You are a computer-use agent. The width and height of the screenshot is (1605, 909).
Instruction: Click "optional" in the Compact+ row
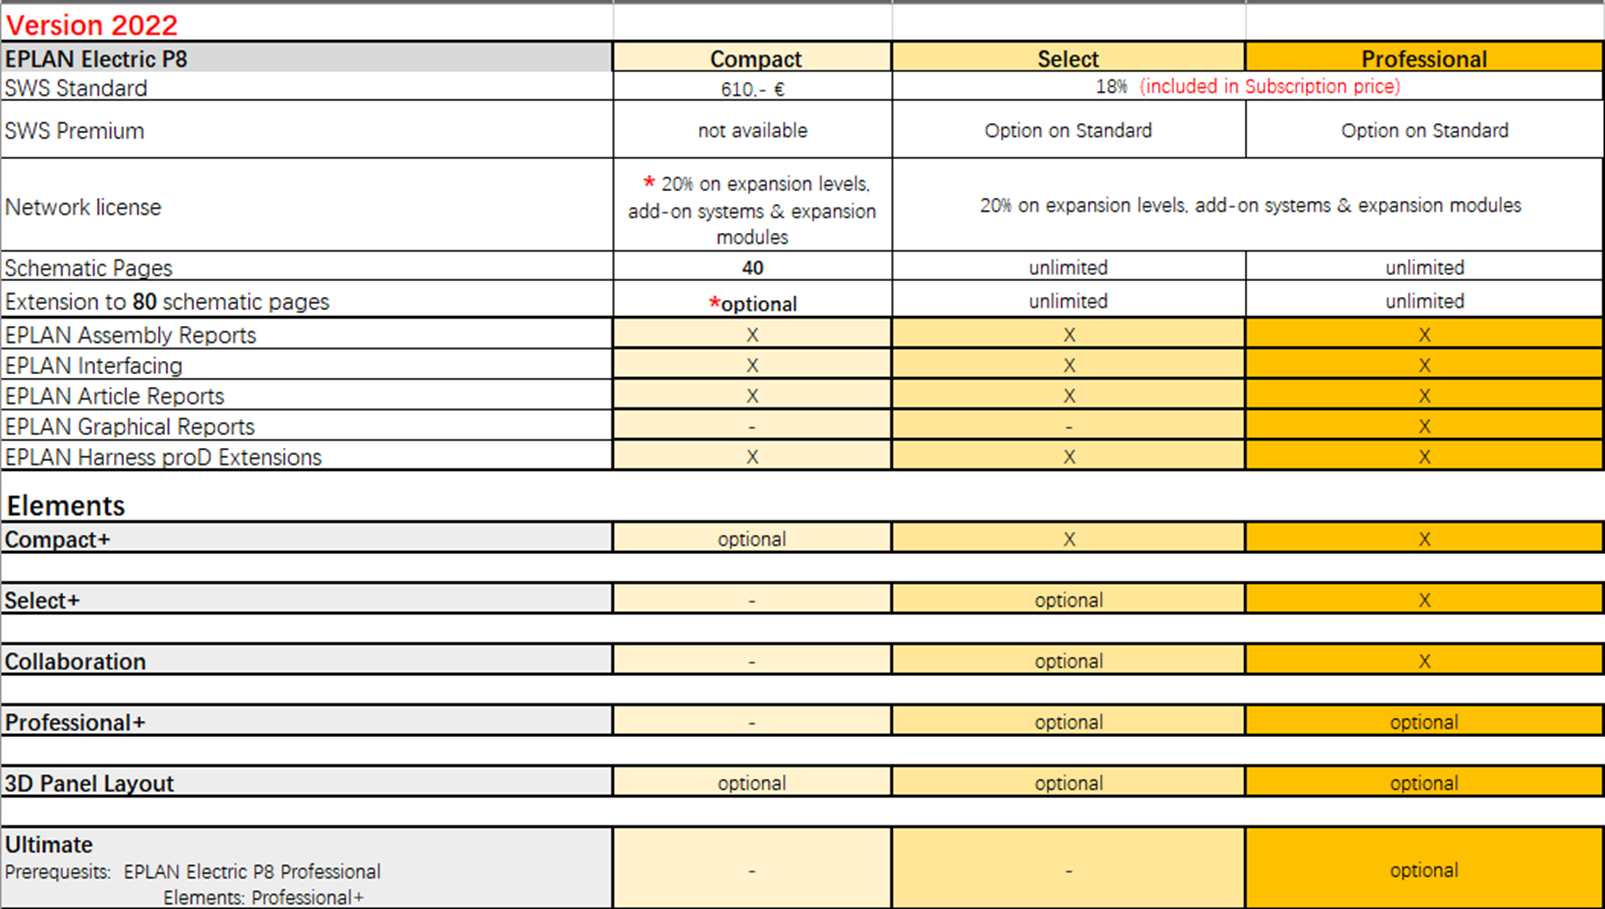point(752,539)
